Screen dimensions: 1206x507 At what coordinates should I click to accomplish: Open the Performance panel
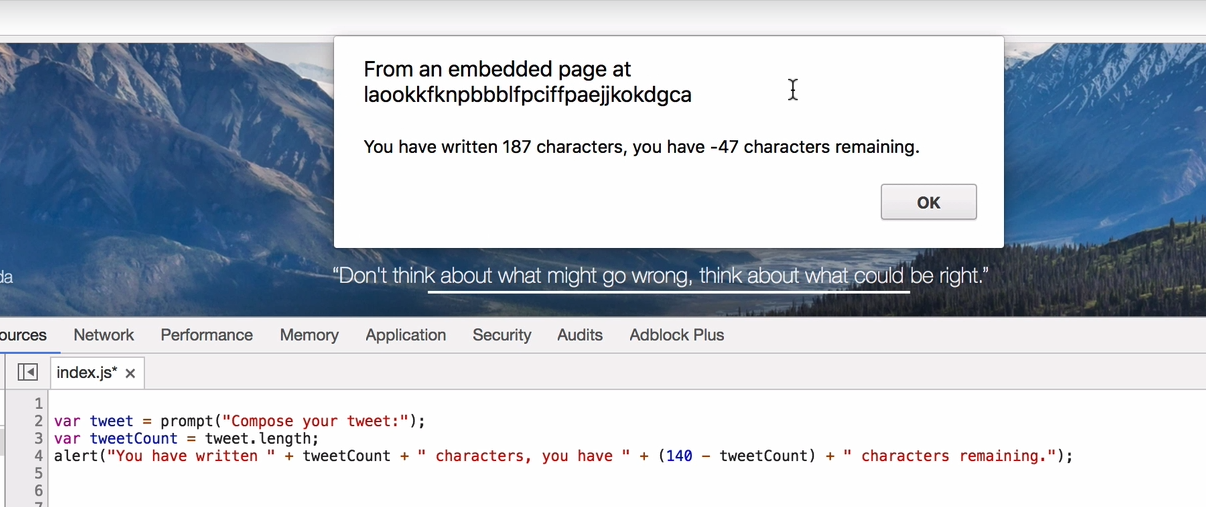(206, 335)
